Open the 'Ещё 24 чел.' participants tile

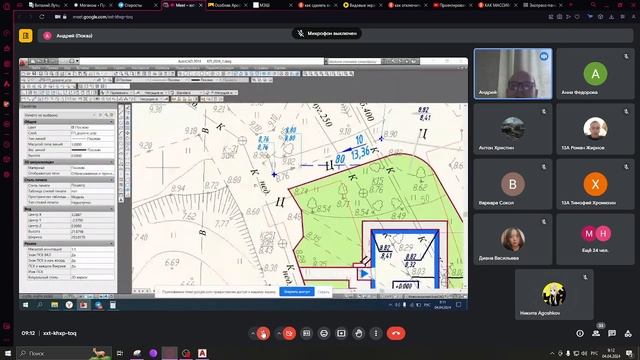(595, 239)
